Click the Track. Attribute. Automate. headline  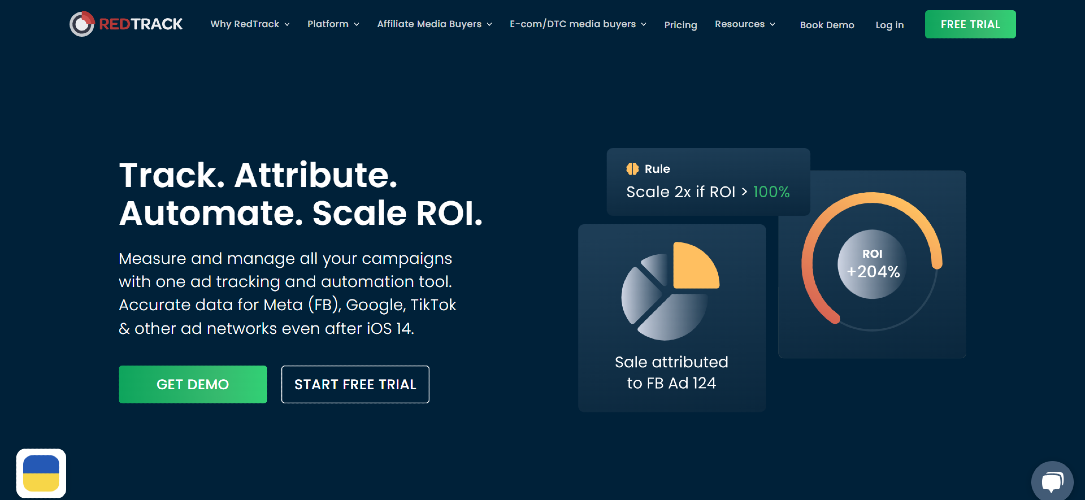[300, 194]
